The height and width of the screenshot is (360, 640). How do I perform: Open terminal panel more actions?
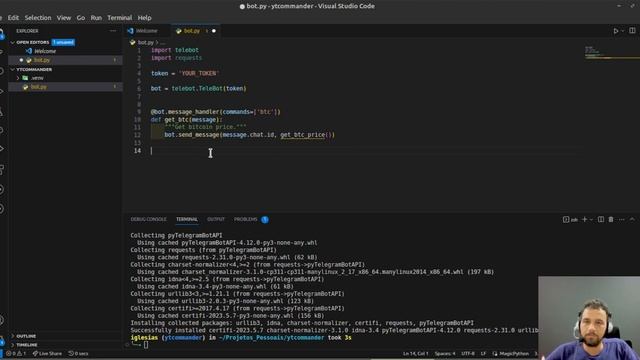point(622,220)
